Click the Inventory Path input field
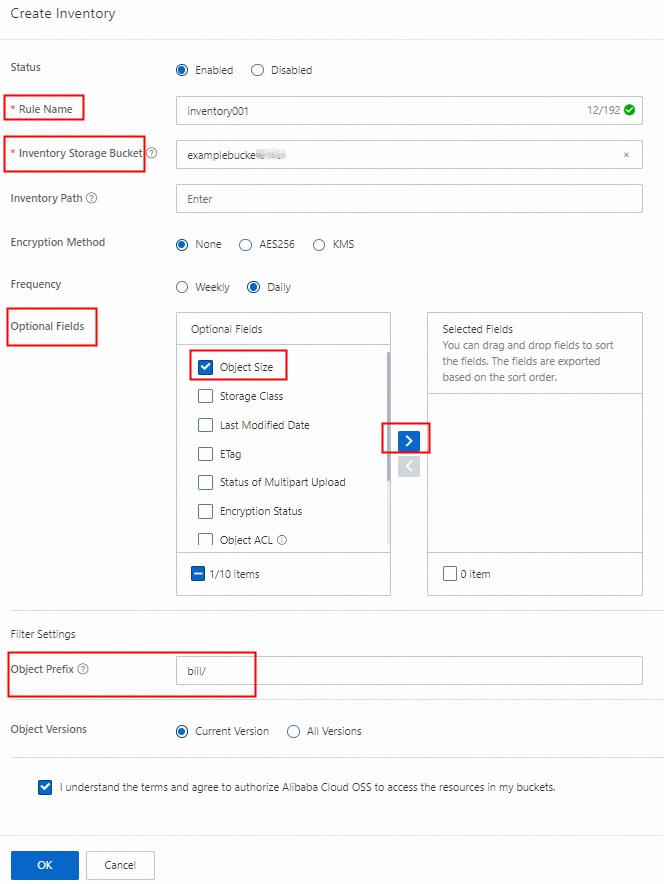 pos(410,198)
